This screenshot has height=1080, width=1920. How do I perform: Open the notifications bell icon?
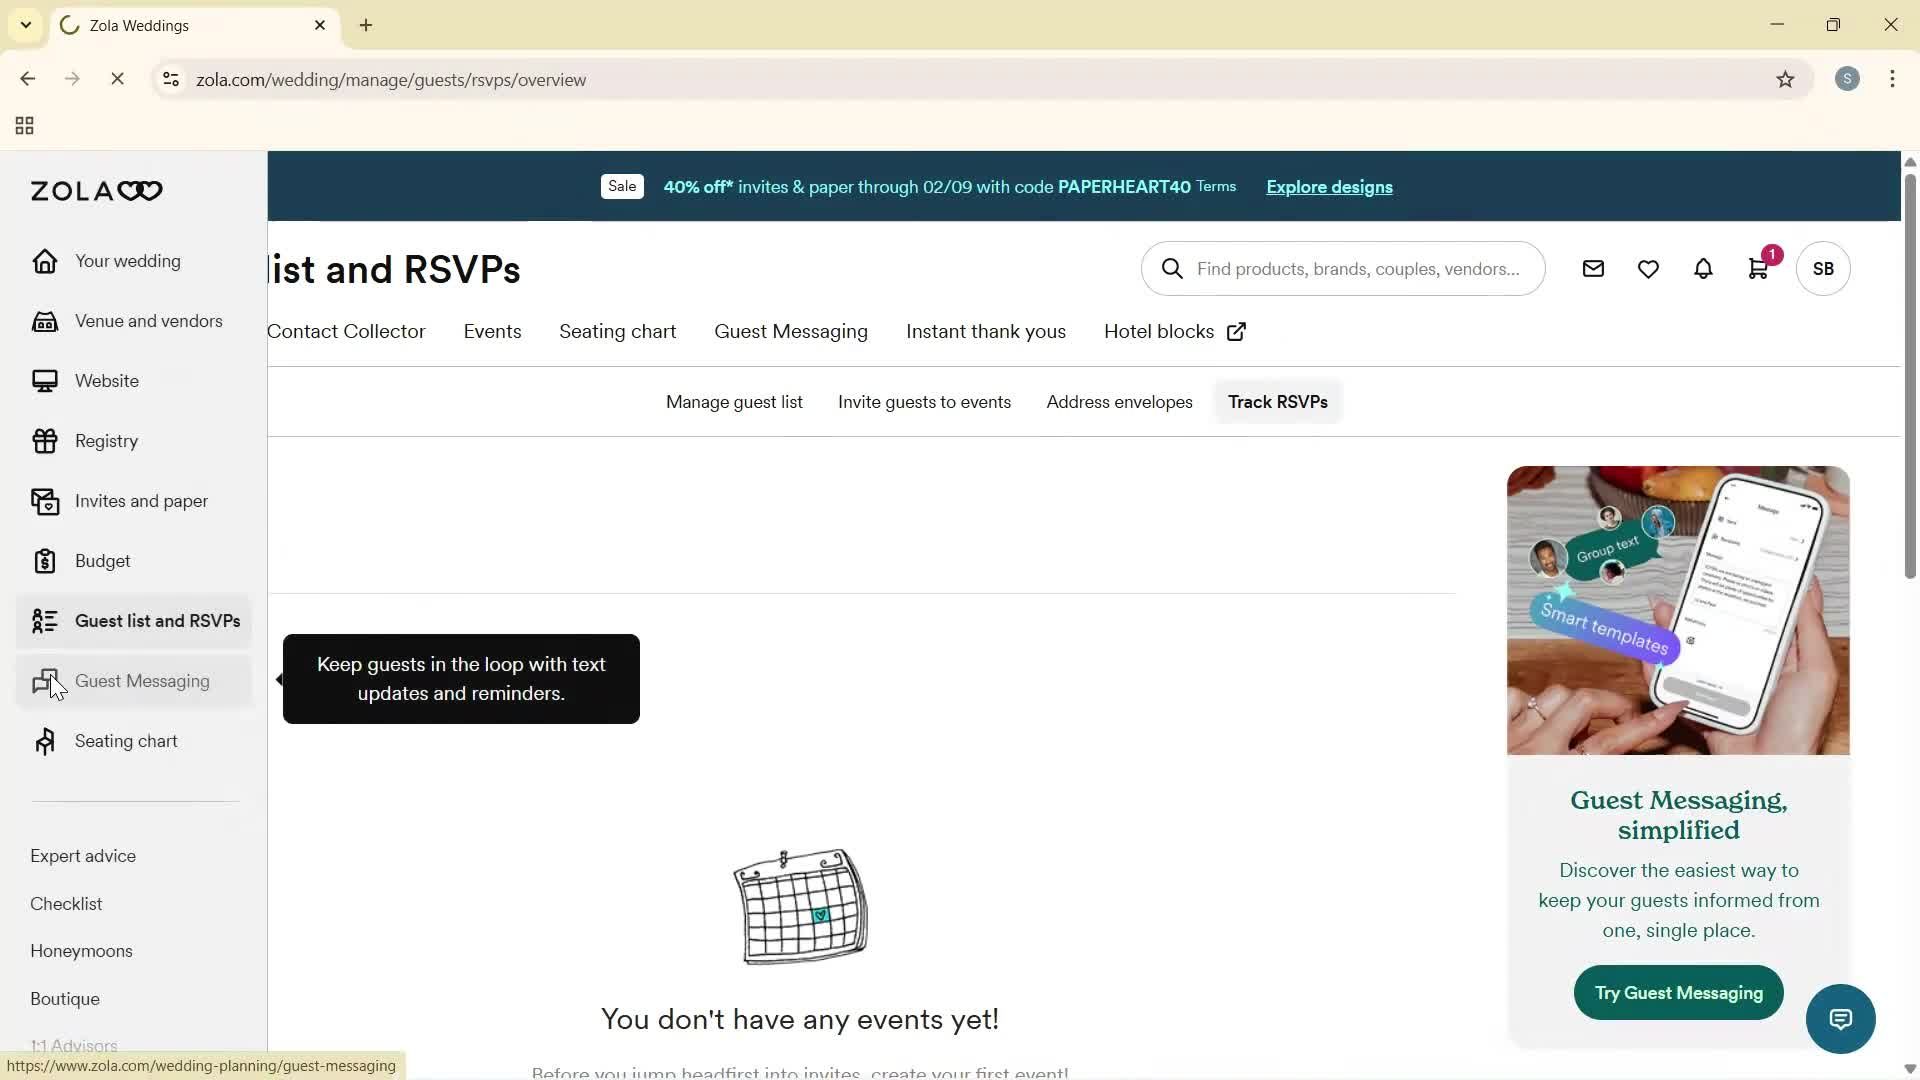[1703, 268]
